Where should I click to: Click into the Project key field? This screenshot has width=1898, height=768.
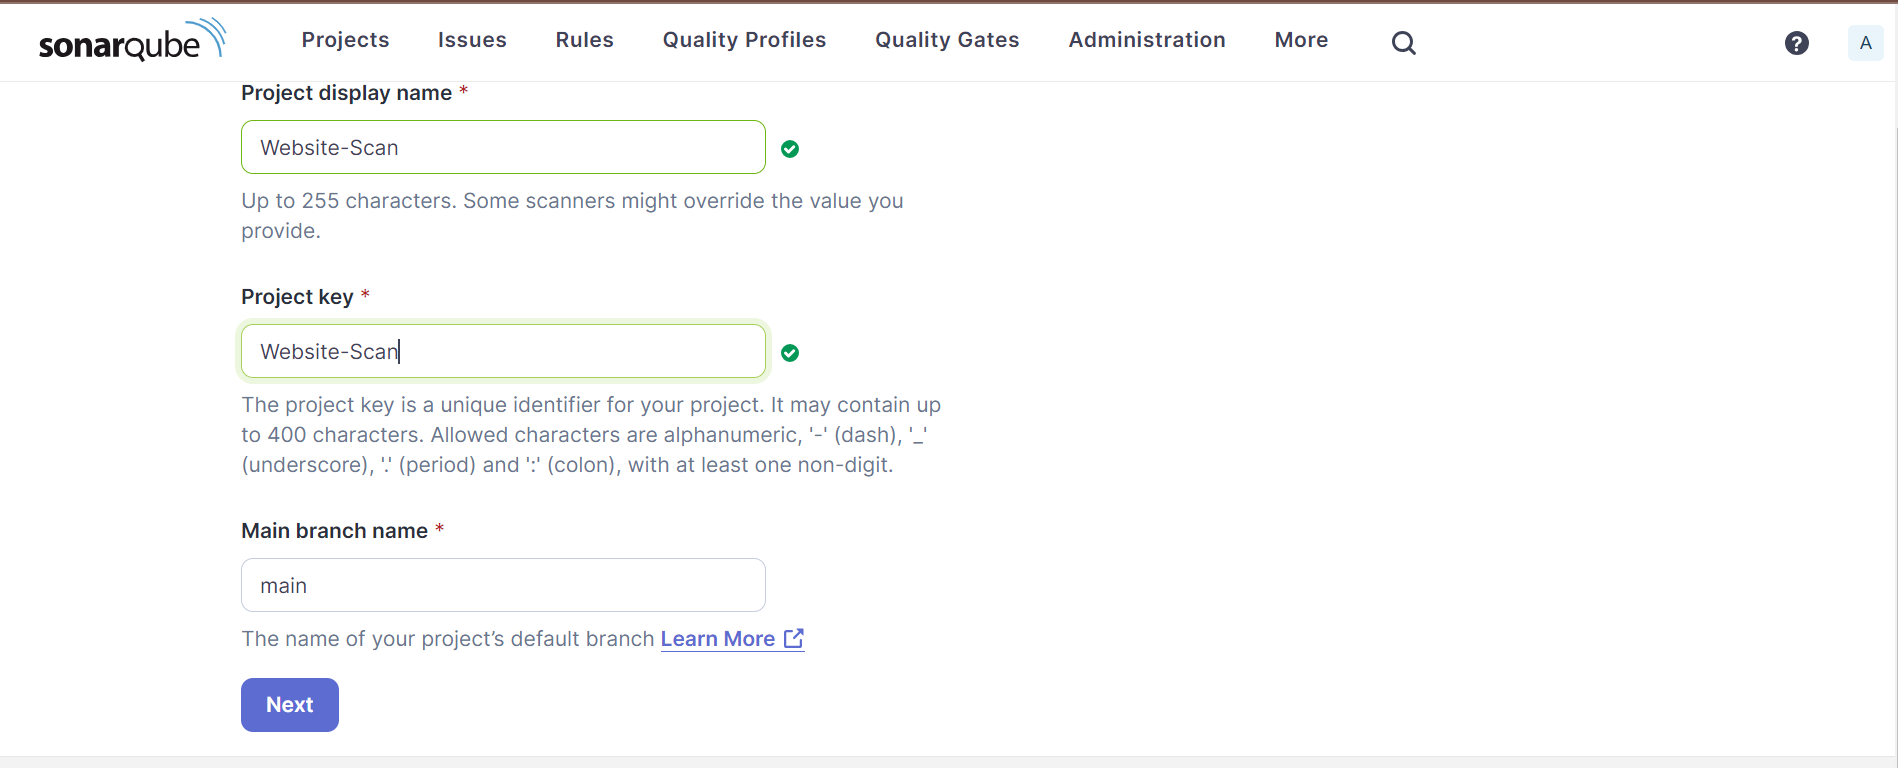click(503, 351)
